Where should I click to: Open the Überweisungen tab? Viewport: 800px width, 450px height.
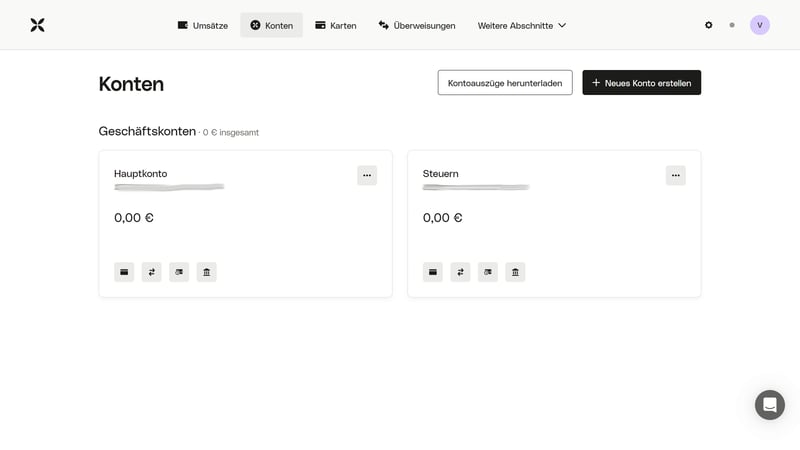(417, 26)
